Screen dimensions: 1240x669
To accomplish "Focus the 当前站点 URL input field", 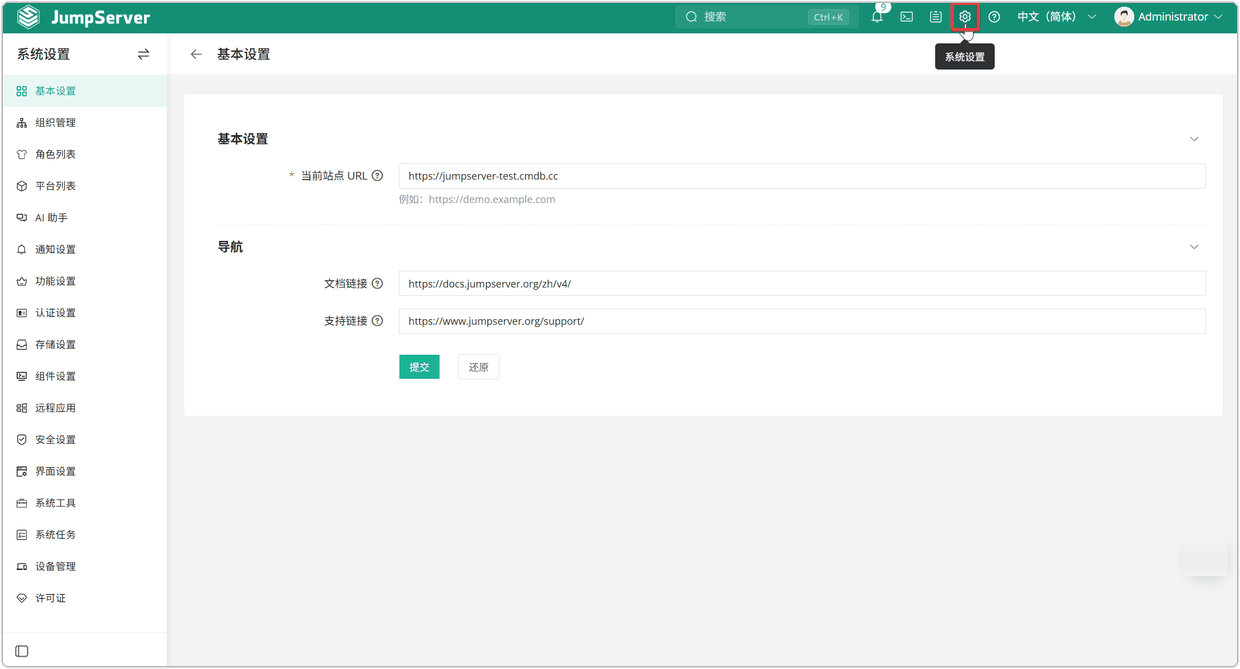I will pos(802,176).
